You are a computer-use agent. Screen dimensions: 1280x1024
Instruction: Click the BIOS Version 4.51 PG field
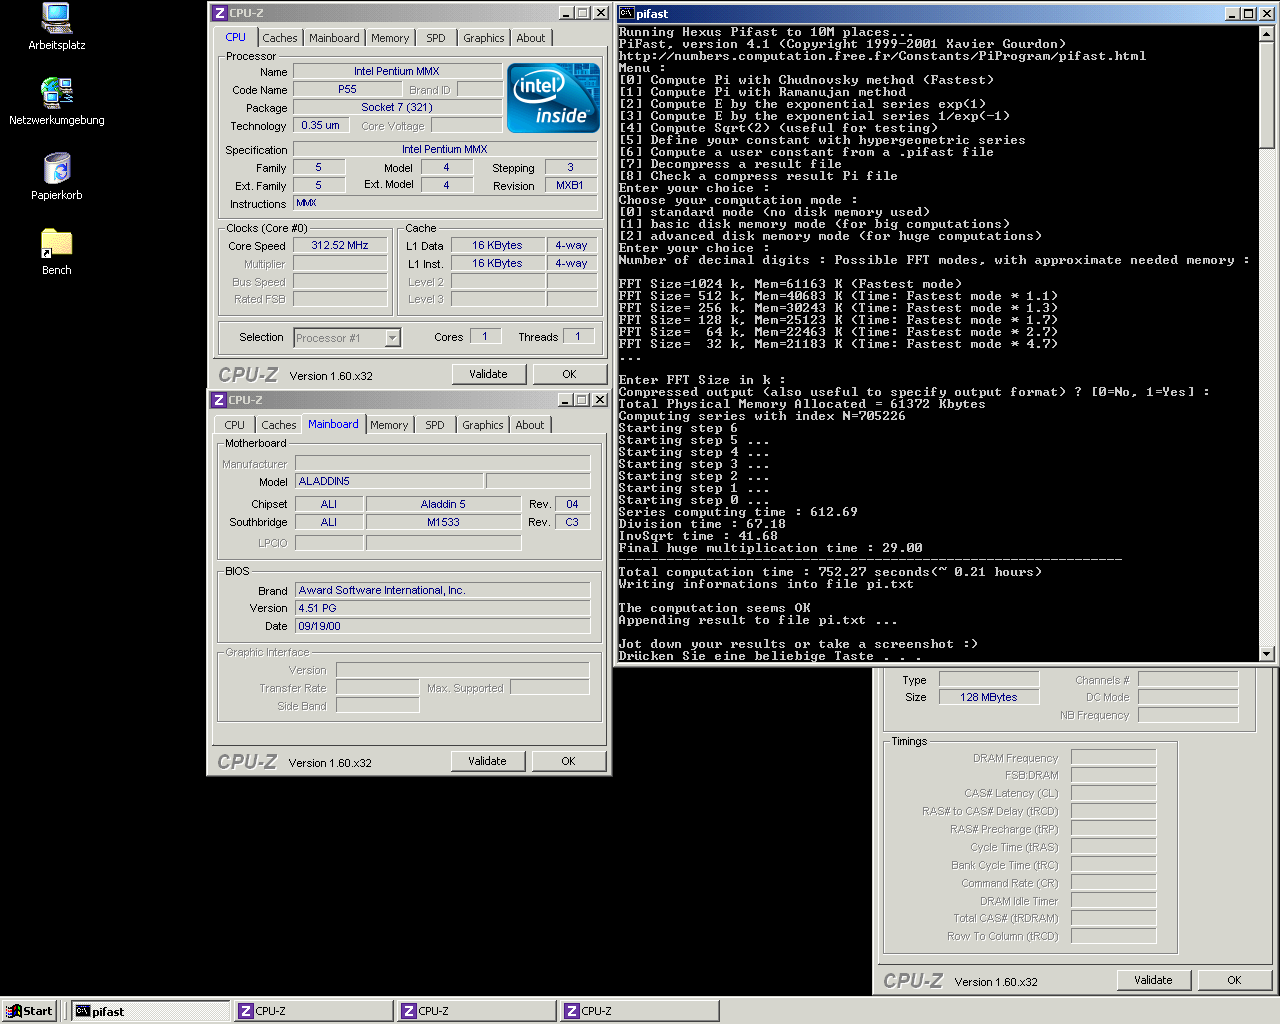(x=442, y=608)
